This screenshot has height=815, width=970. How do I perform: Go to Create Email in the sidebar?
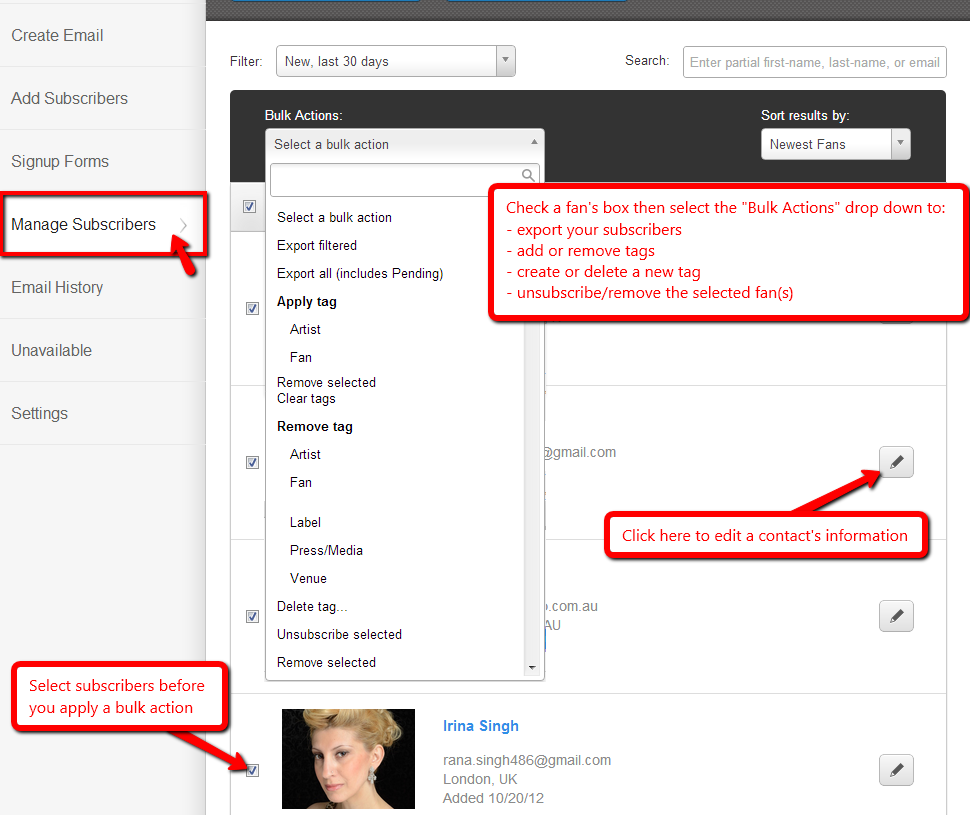tap(58, 35)
